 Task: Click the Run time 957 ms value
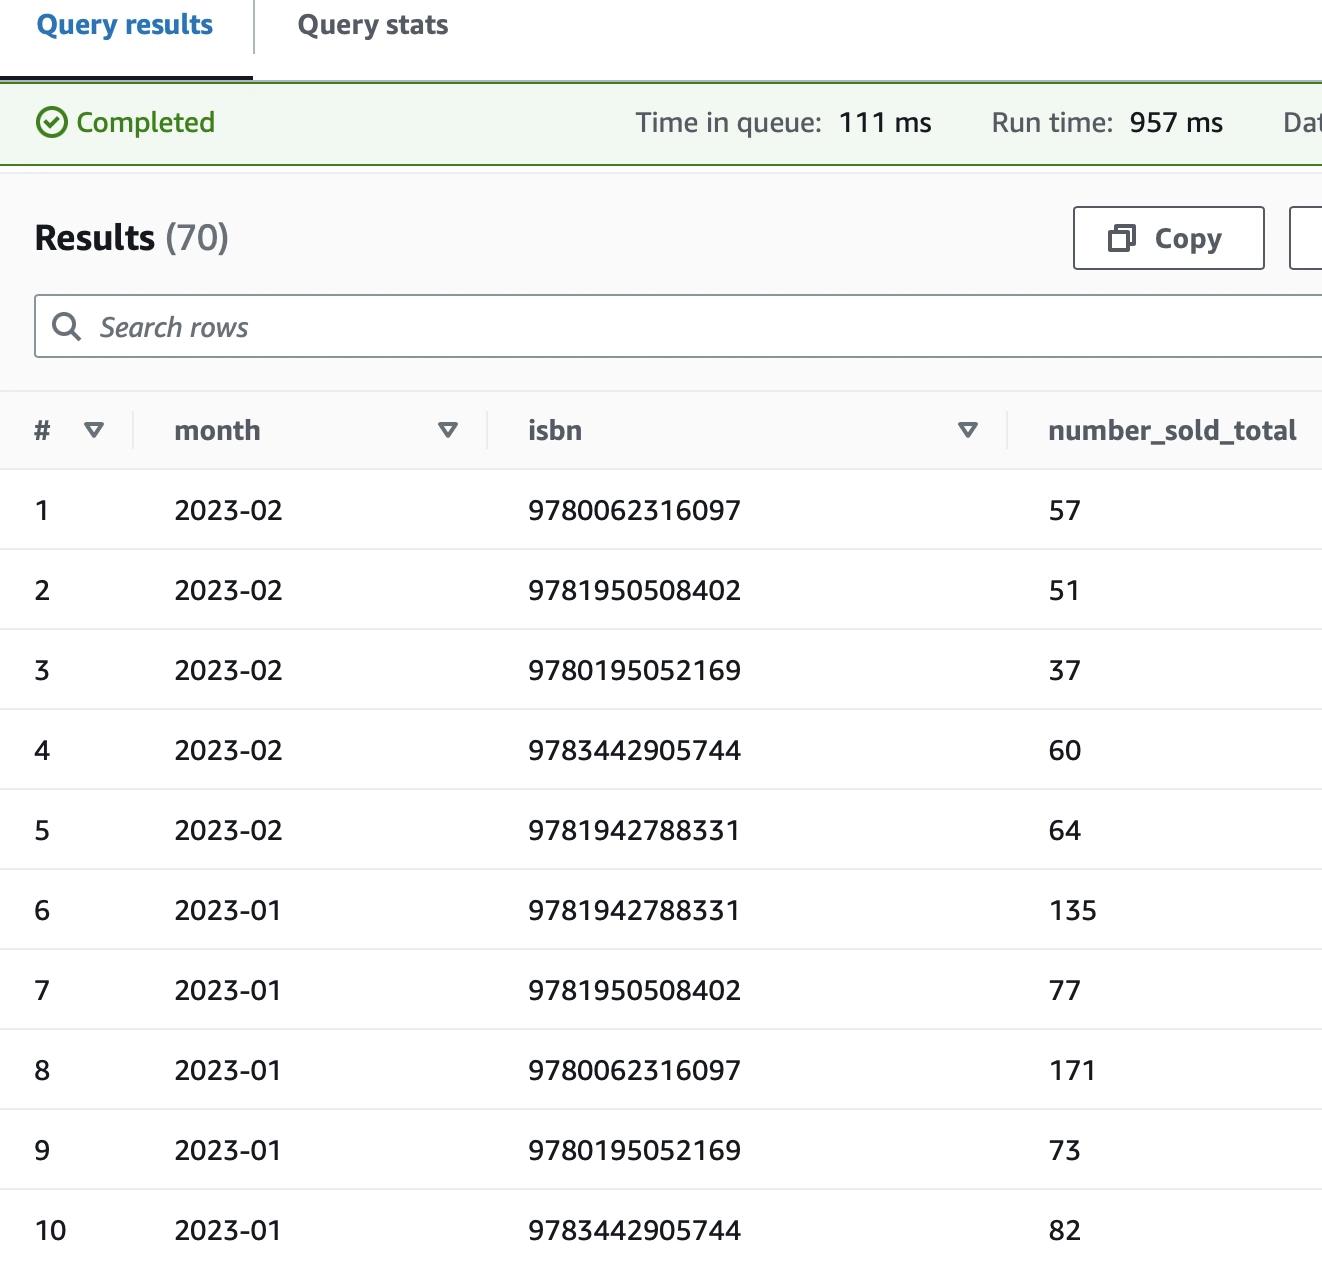[1176, 123]
